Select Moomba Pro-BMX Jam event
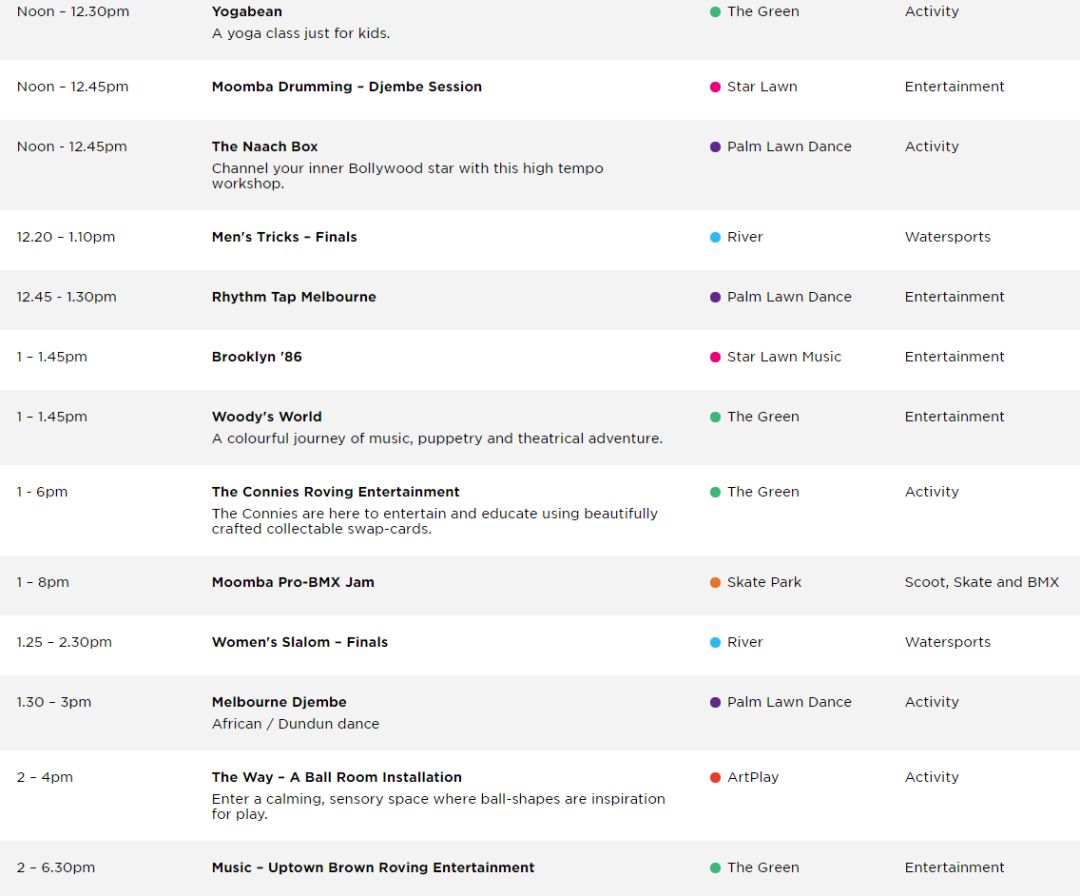The width and height of the screenshot is (1080, 896). tap(293, 582)
